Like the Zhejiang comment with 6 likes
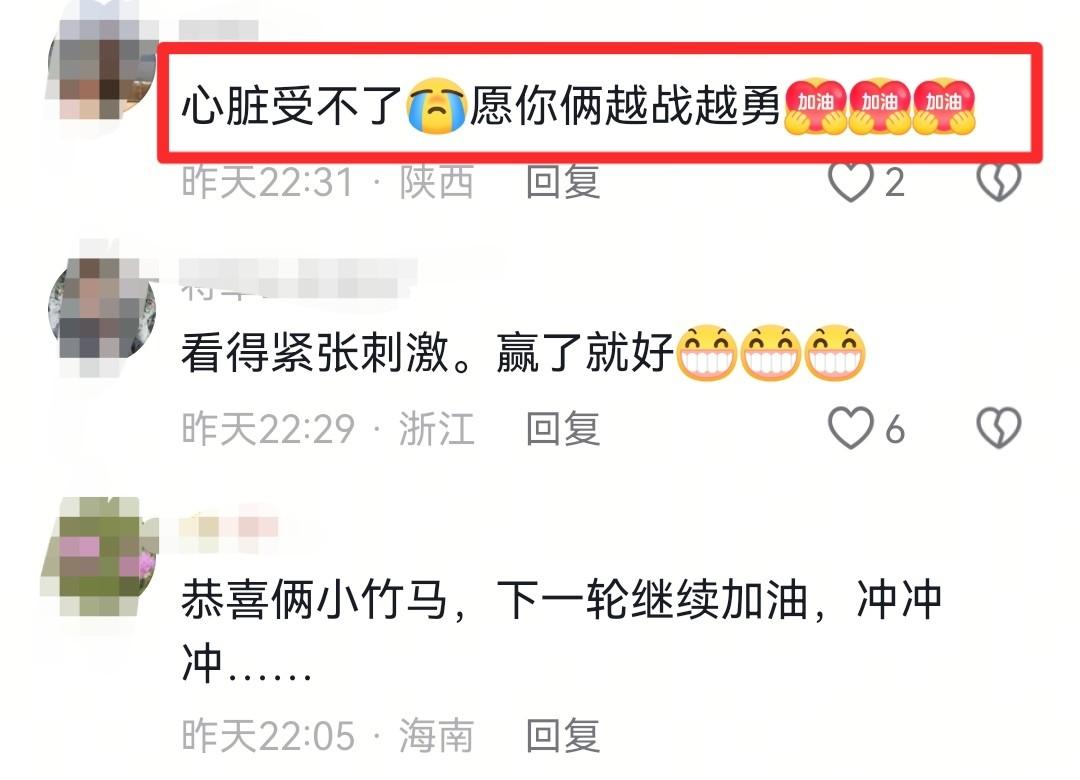1080x780 pixels. coord(850,428)
